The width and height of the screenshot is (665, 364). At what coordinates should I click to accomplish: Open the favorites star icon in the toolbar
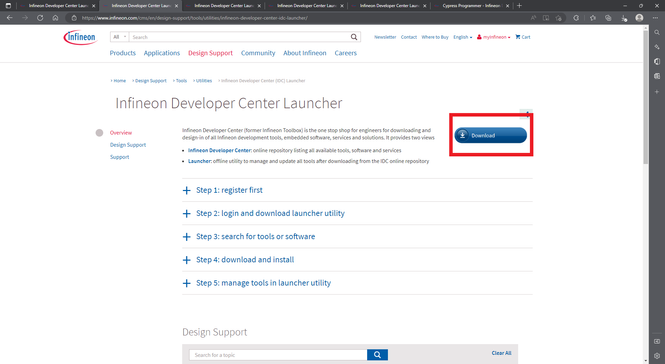(x=592, y=18)
